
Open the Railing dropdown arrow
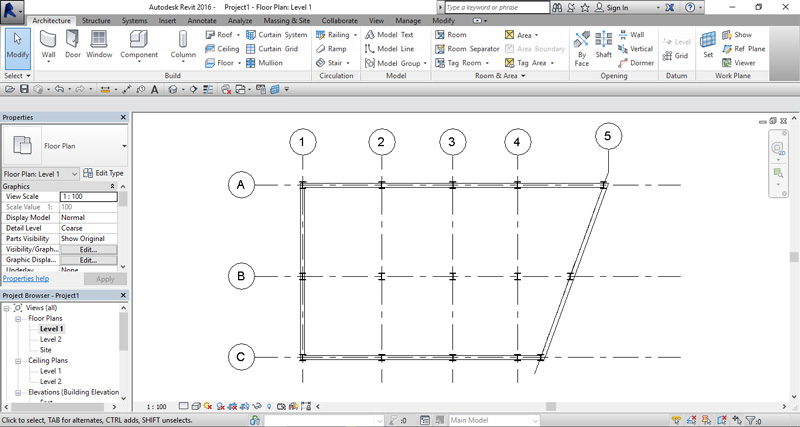(356, 35)
